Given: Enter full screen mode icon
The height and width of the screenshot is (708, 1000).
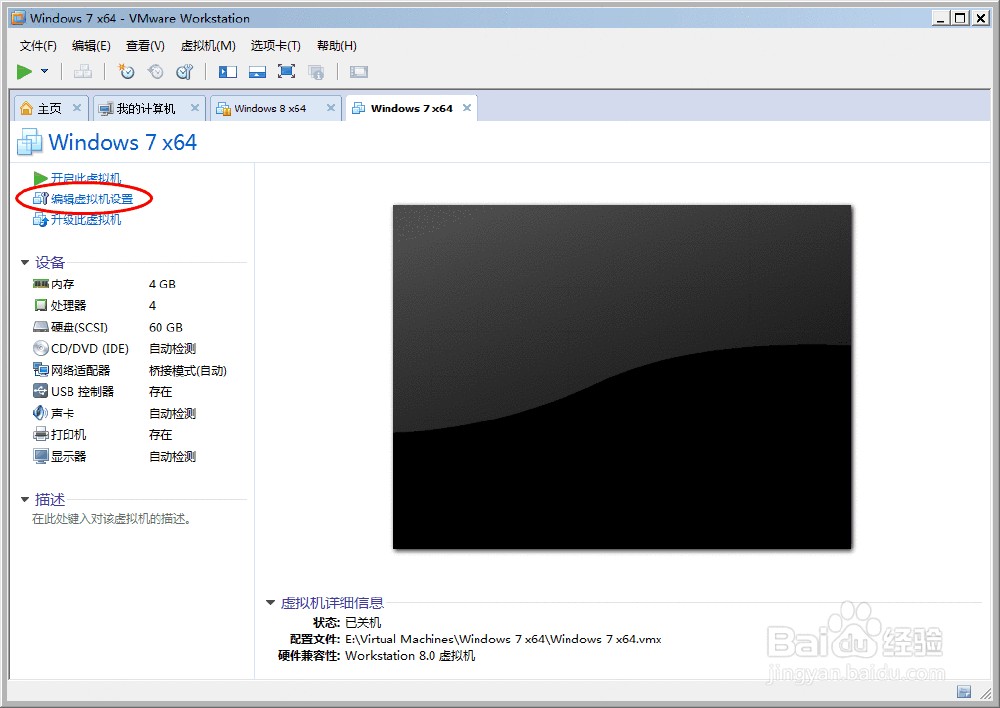Looking at the screenshot, I should tap(286, 71).
